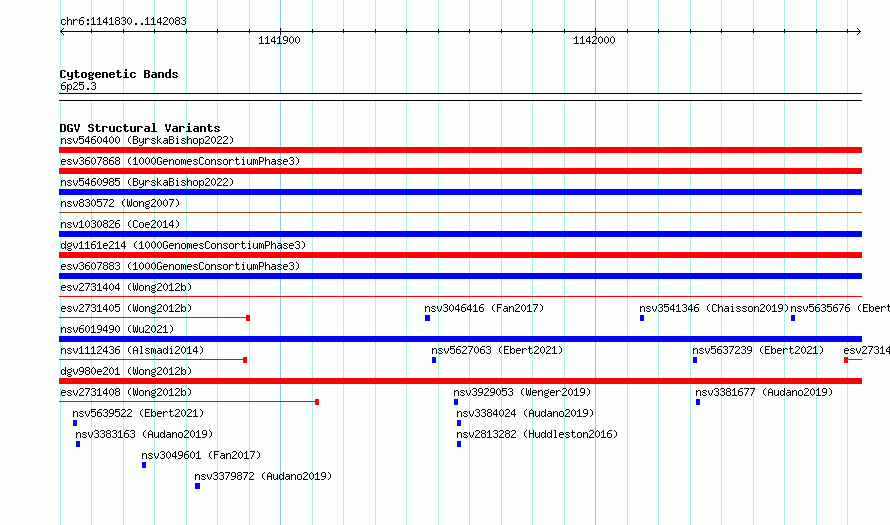Image resolution: width=890 pixels, height=525 pixels.
Task: Click the blue marker under nsv5637239
Action: (x=695, y=360)
